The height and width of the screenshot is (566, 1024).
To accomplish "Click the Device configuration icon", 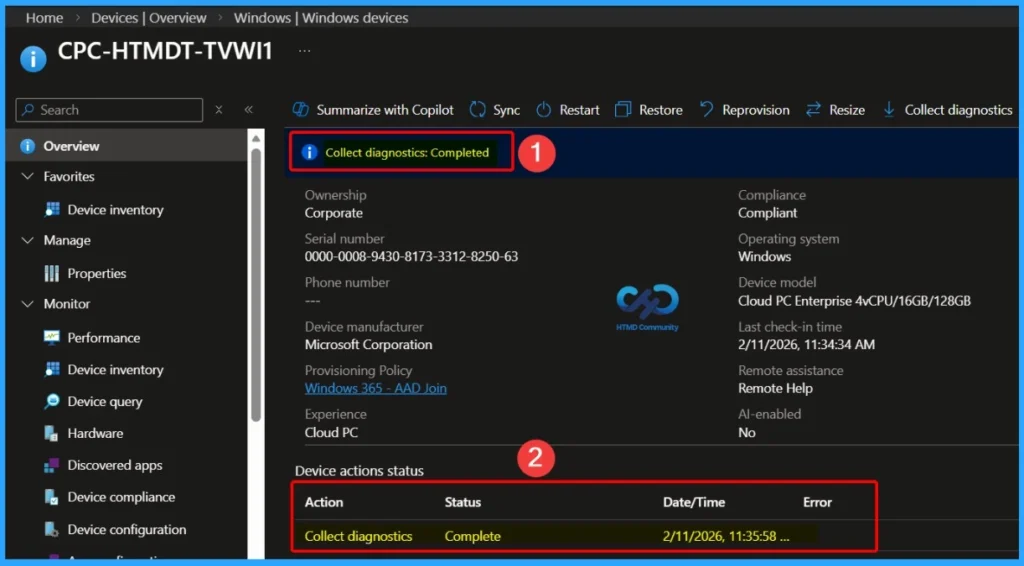I will click(x=52, y=529).
